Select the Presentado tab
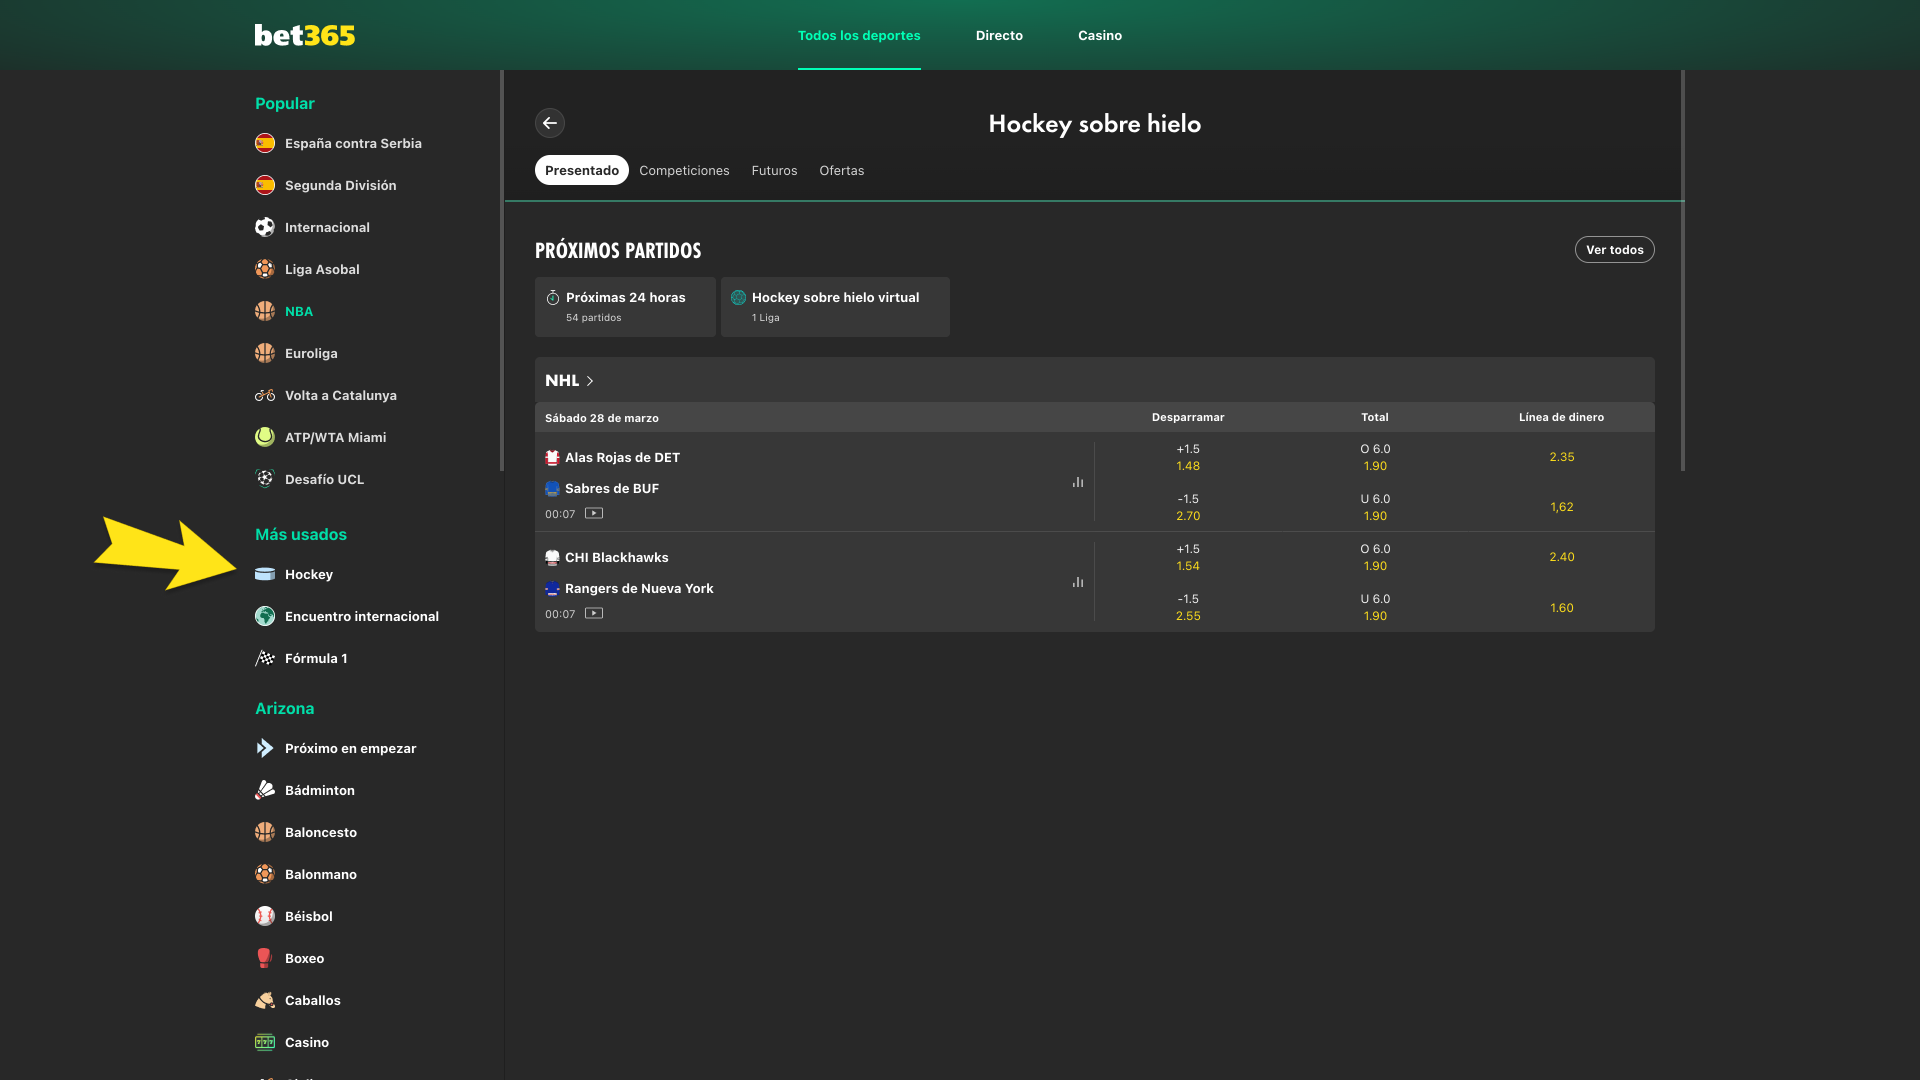The width and height of the screenshot is (1920, 1080). 582,170
